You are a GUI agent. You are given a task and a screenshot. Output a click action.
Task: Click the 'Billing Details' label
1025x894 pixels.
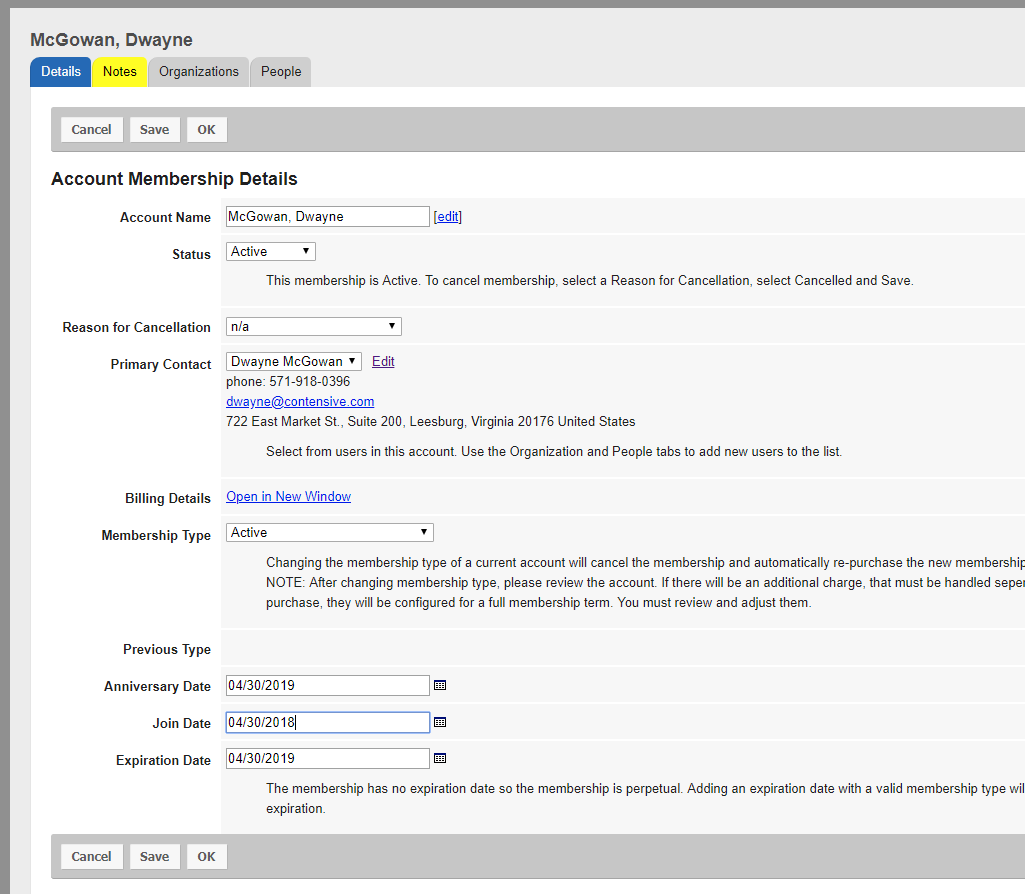point(168,499)
